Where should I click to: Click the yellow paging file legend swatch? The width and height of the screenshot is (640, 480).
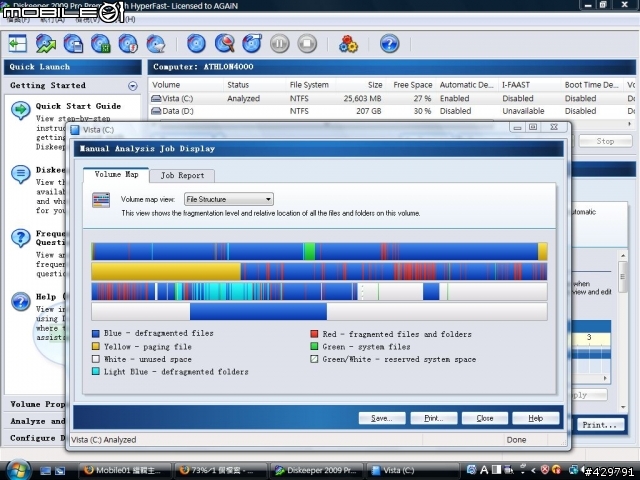[x=96, y=347]
